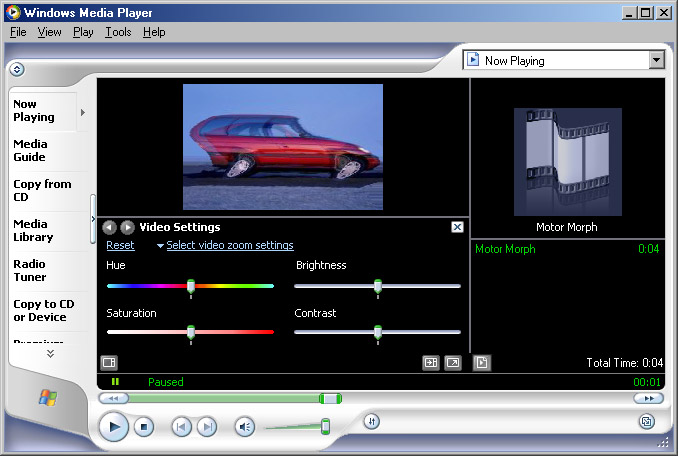
Task: Click the Brightness slider thumb
Action: pos(378,287)
